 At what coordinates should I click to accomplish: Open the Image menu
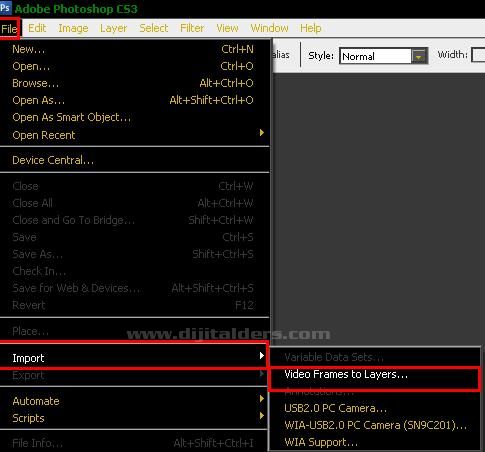tap(73, 28)
